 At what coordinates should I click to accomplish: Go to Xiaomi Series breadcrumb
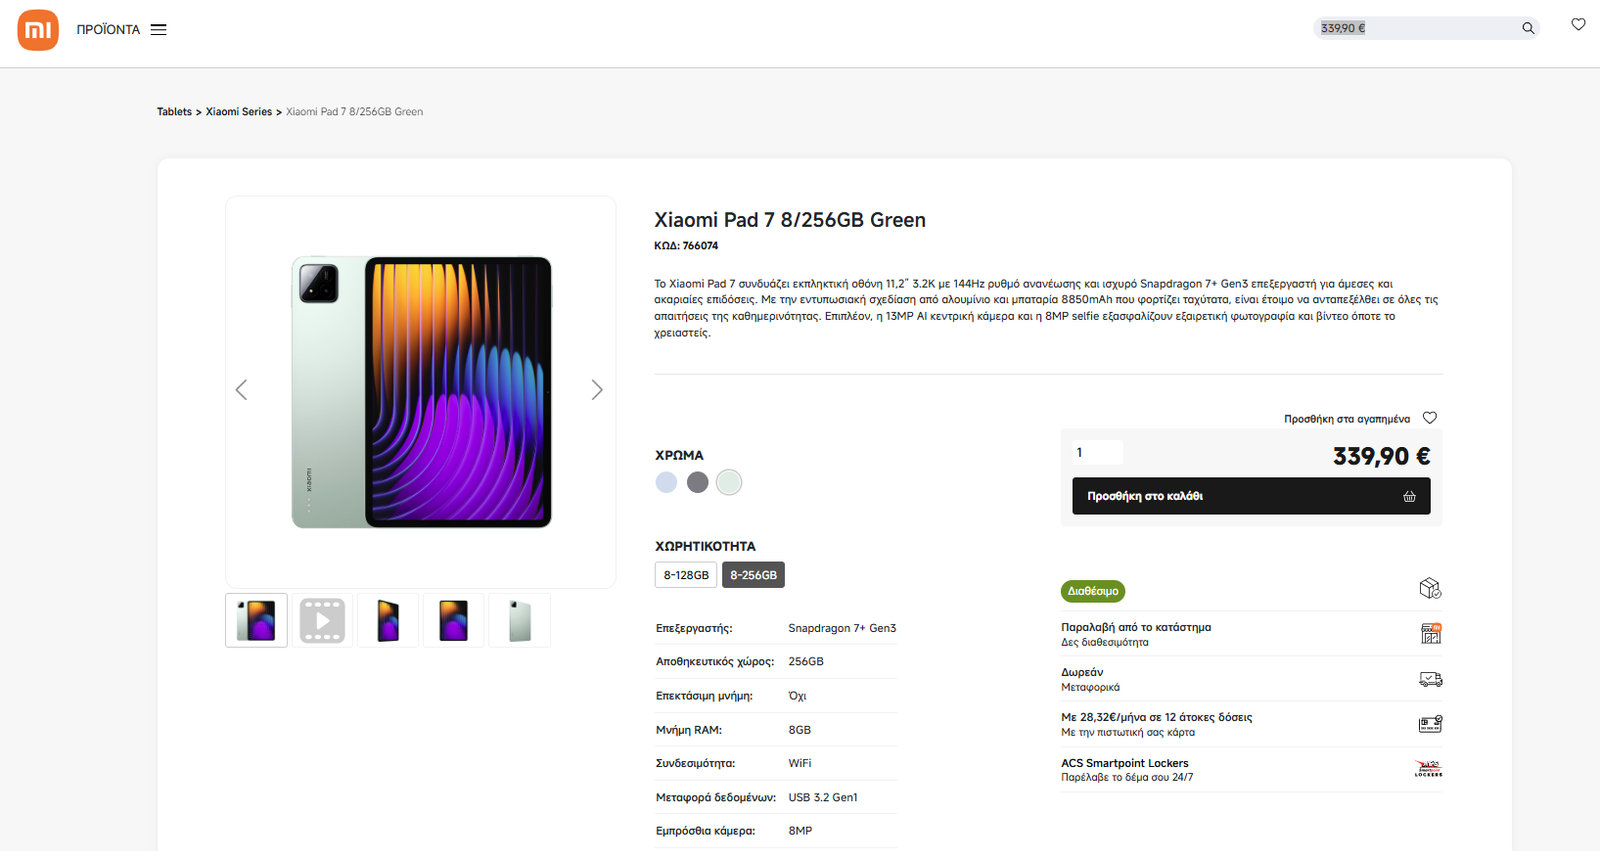239,112
